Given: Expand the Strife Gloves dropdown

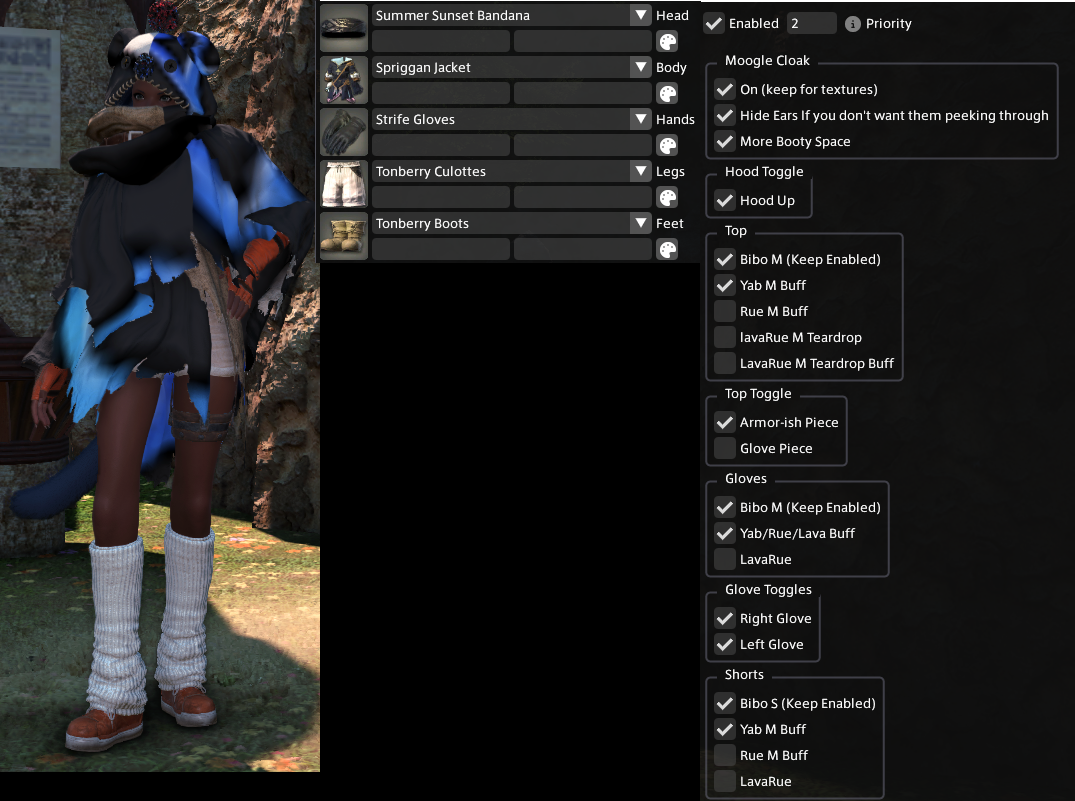Looking at the screenshot, I should click(640, 119).
